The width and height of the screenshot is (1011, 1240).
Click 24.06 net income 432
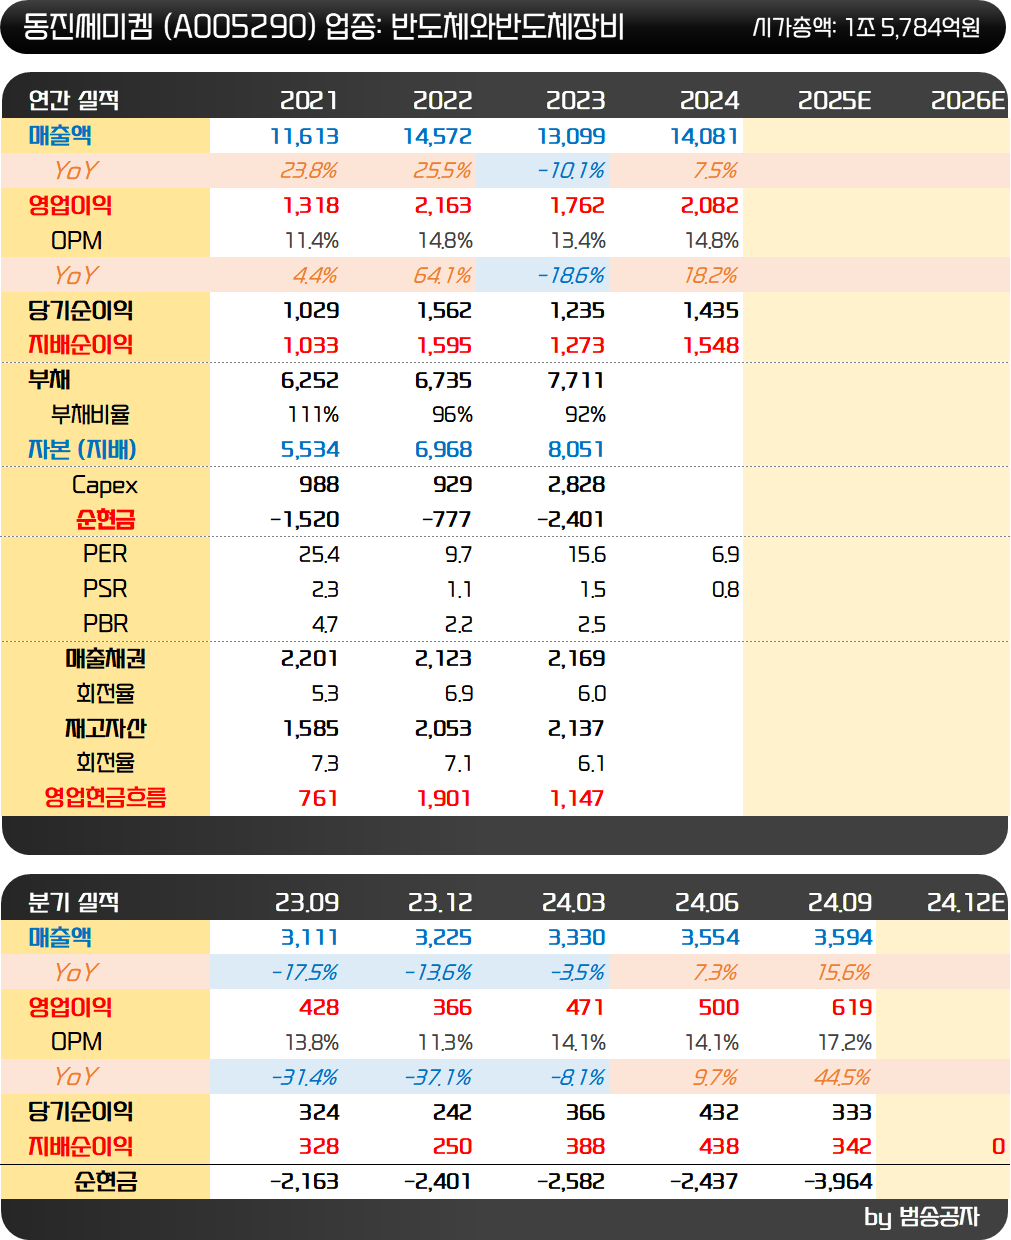click(x=719, y=1112)
